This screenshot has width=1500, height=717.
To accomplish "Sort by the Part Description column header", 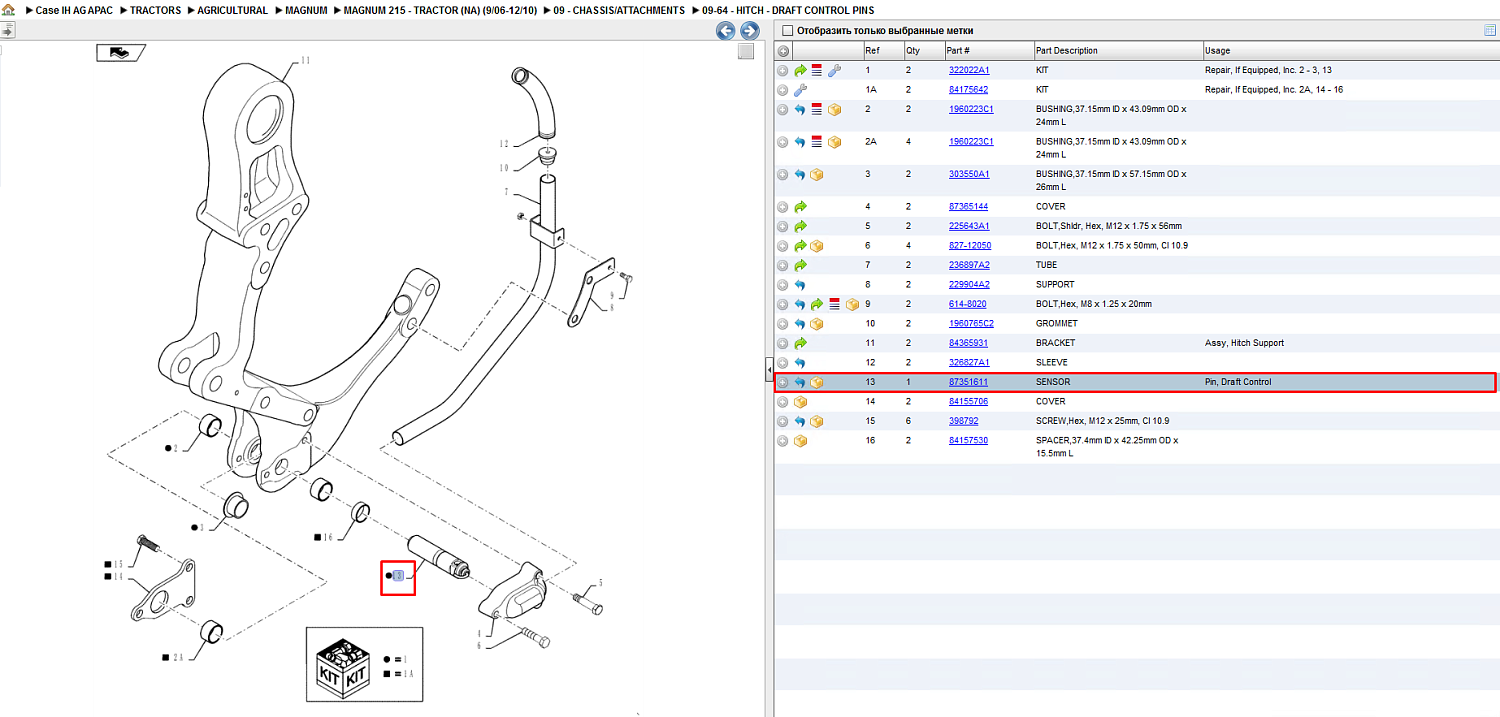I will (1117, 51).
